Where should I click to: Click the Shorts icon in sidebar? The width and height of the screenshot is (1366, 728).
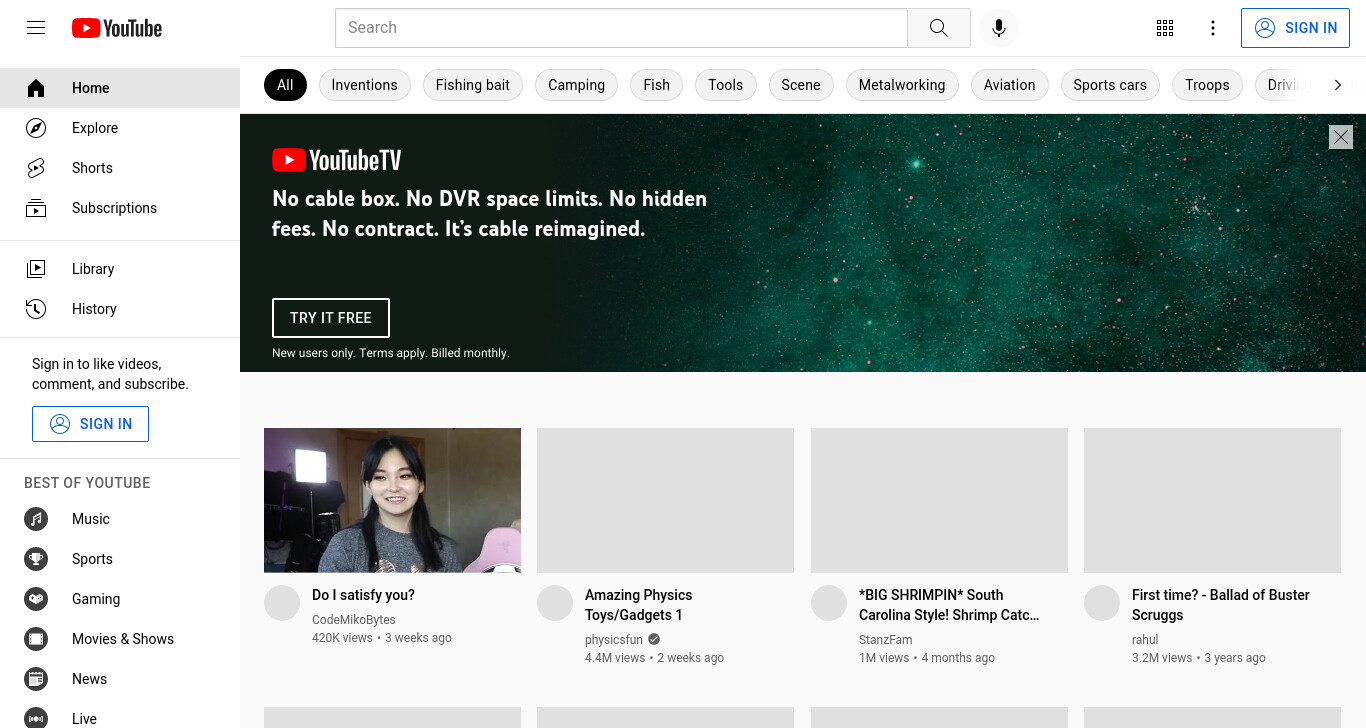(36, 168)
